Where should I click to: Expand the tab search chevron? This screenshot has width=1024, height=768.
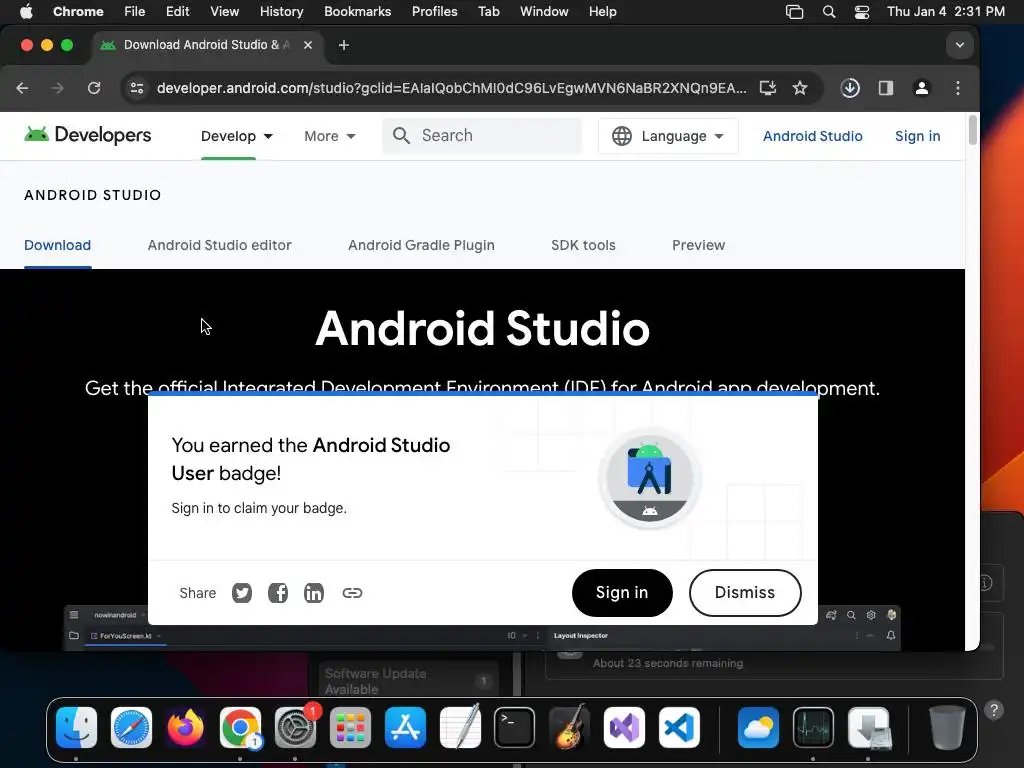[959, 45]
